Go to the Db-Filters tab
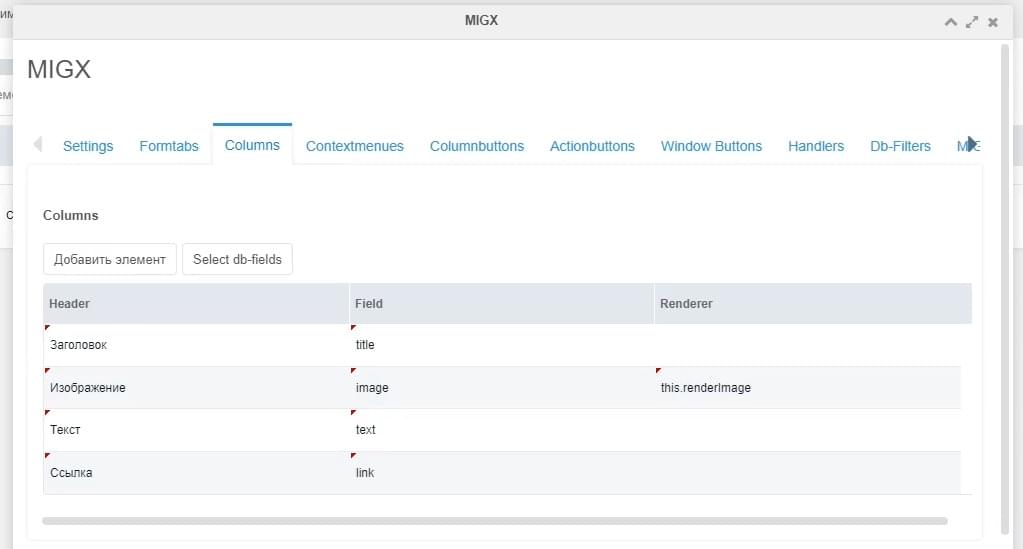The image size is (1023, 549). [x=900, y=146]
